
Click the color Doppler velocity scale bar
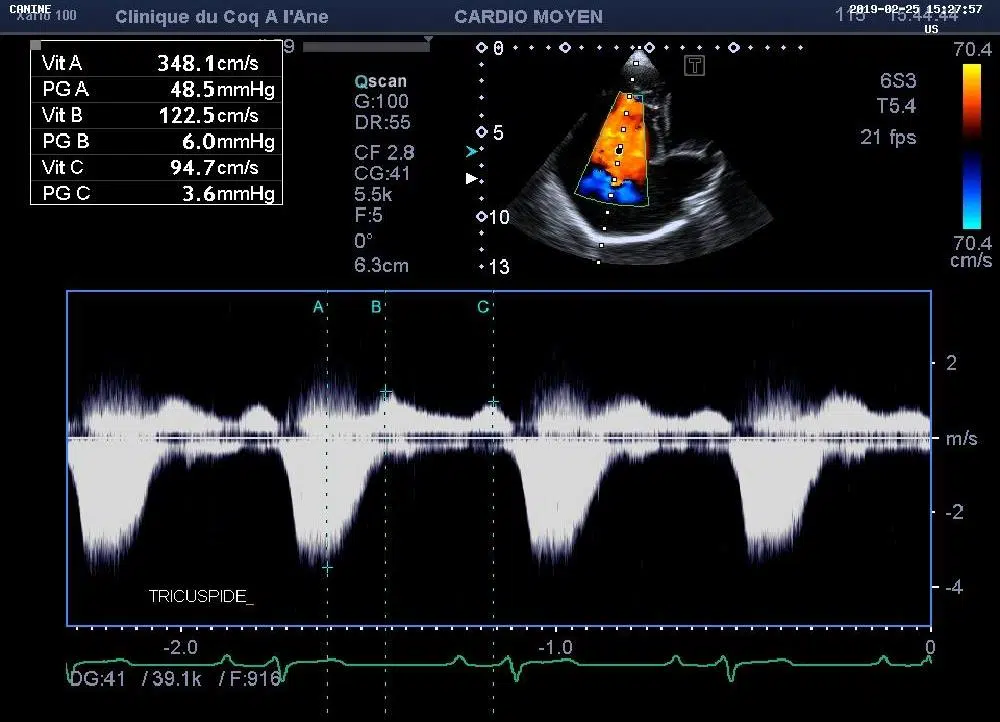[971, 147]
